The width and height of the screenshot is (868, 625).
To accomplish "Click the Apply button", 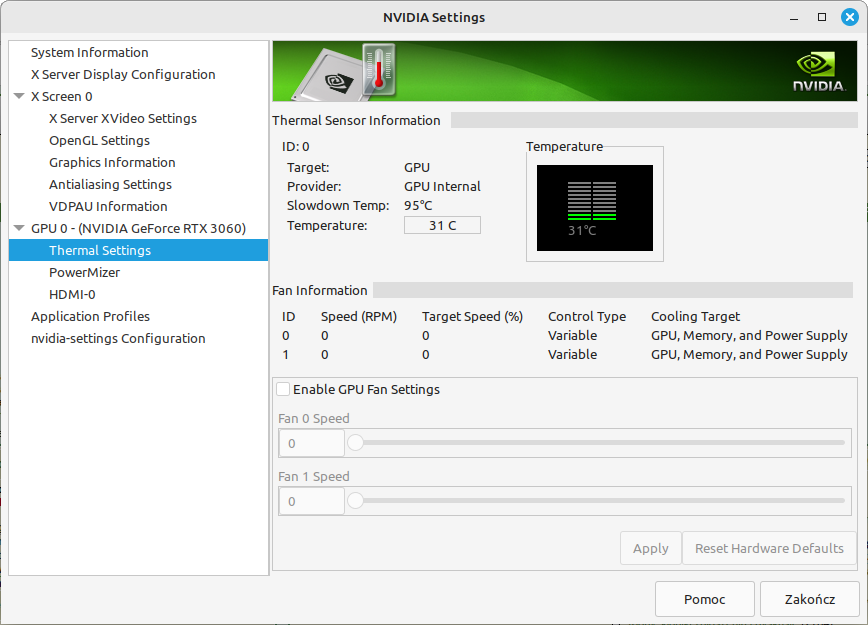I will pyautogui.click(x=650, y=548).
